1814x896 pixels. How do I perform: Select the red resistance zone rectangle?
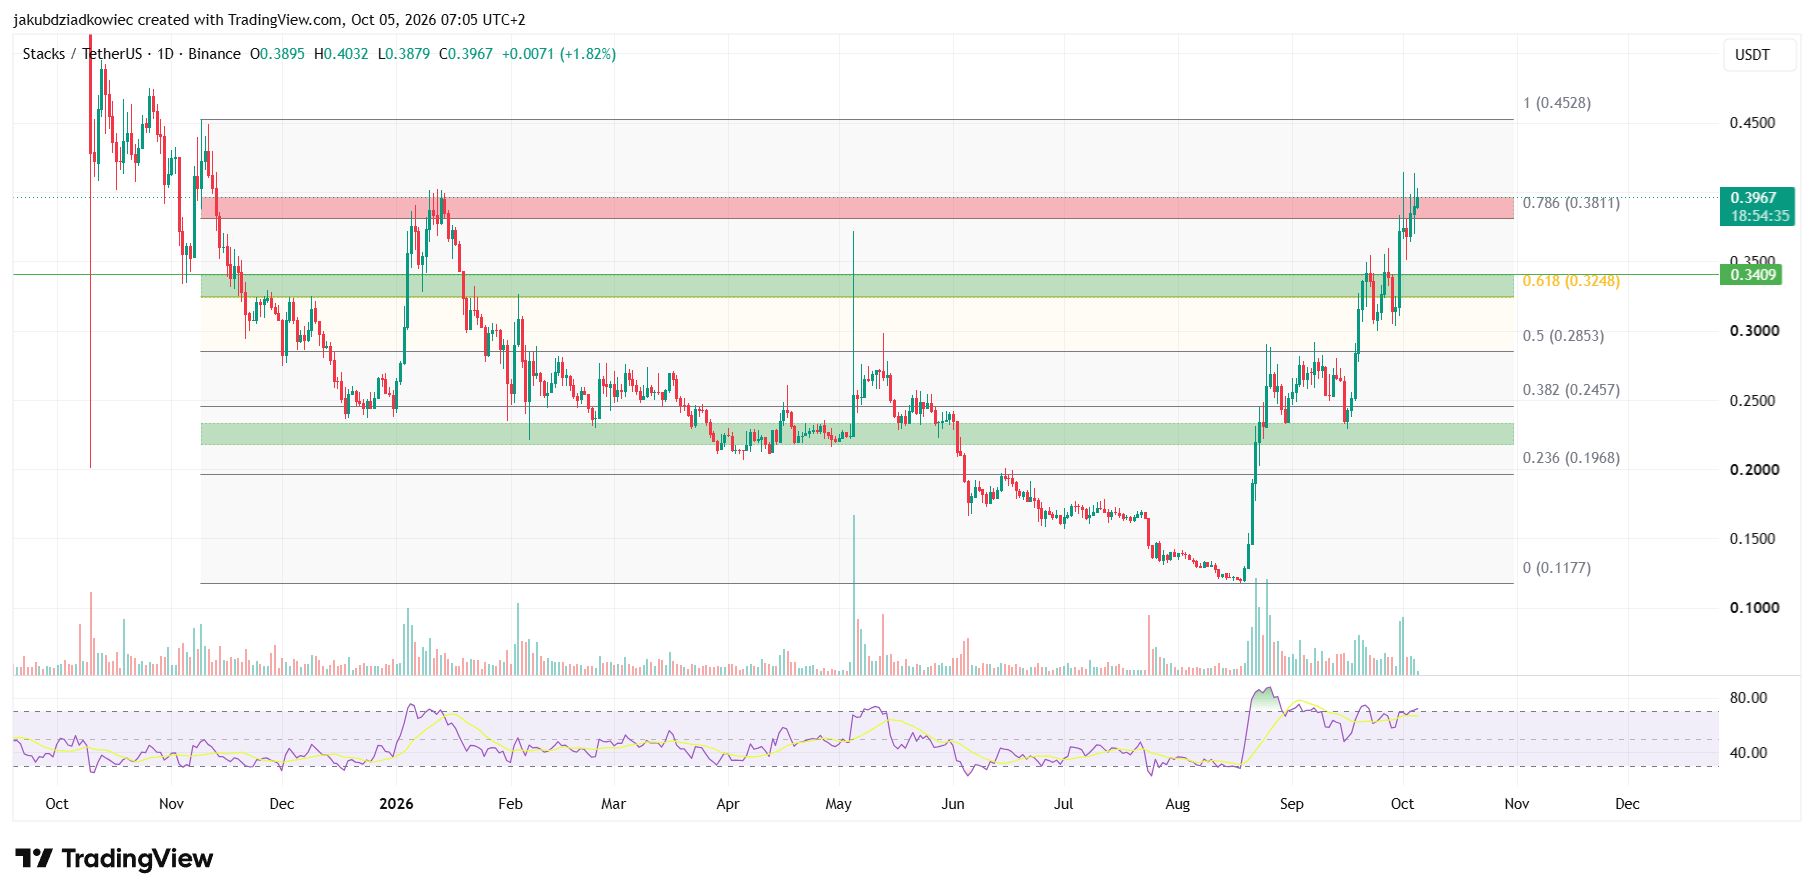(857, 208)
